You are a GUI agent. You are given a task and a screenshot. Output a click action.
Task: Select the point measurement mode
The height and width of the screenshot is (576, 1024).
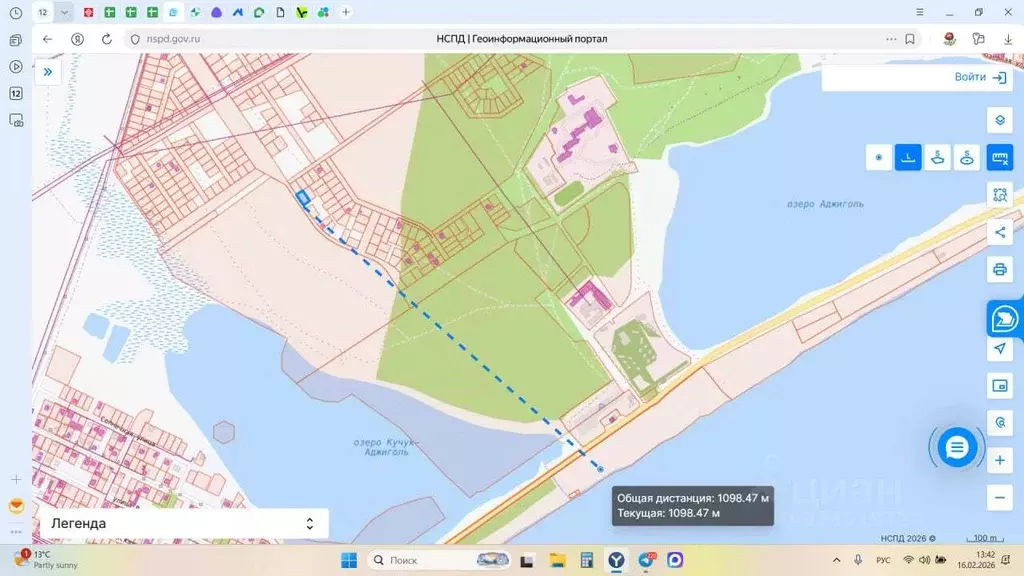click(x=879, y=157)
